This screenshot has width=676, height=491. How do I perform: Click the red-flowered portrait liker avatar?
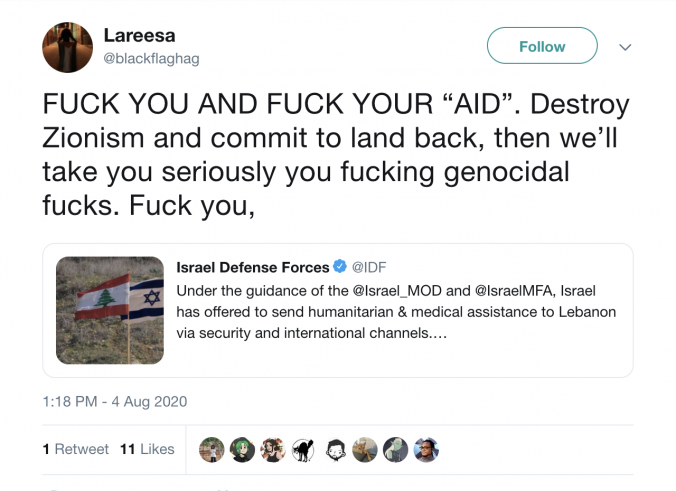(273, 450)
